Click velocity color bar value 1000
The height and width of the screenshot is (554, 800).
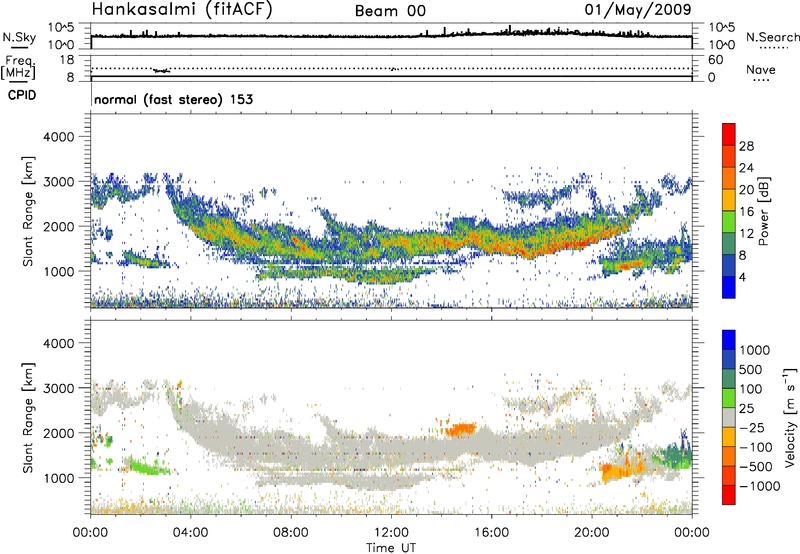click(x=755, y=350)
